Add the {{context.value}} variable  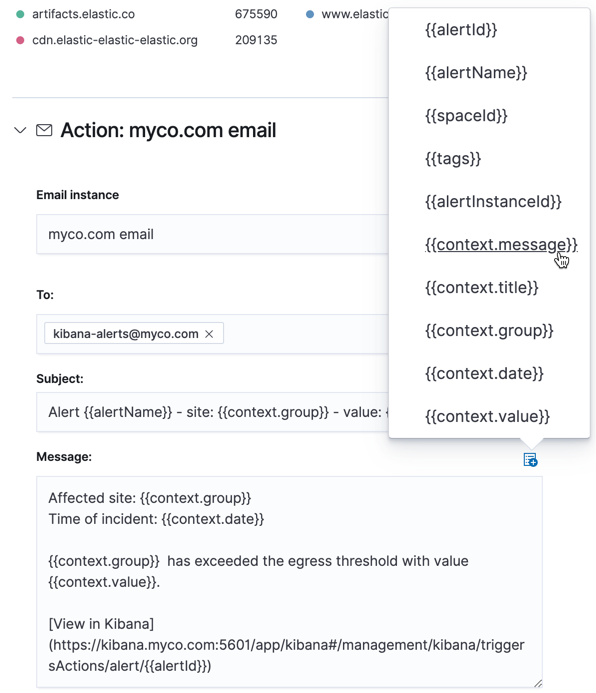487,416
